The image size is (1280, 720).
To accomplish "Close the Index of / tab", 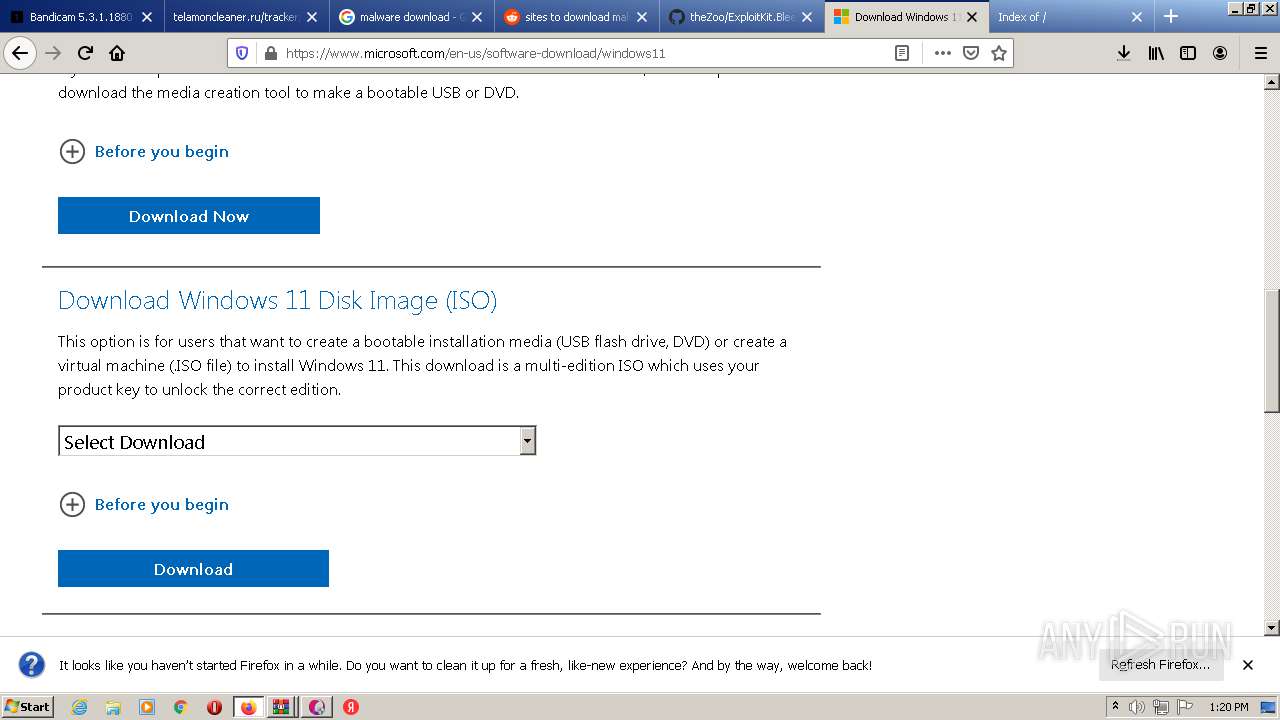I will [x=1137, y=17].
